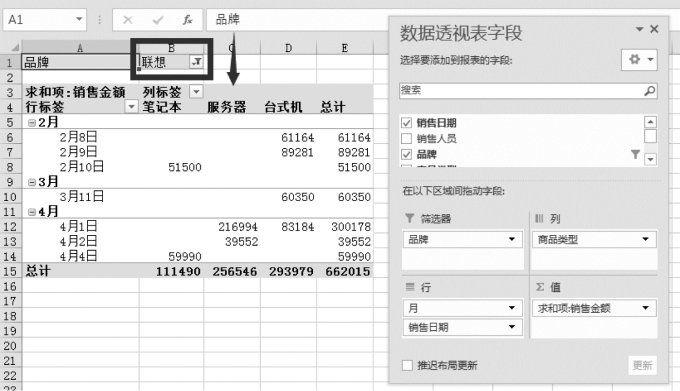
Task: Select column A header
Action: 80,48
